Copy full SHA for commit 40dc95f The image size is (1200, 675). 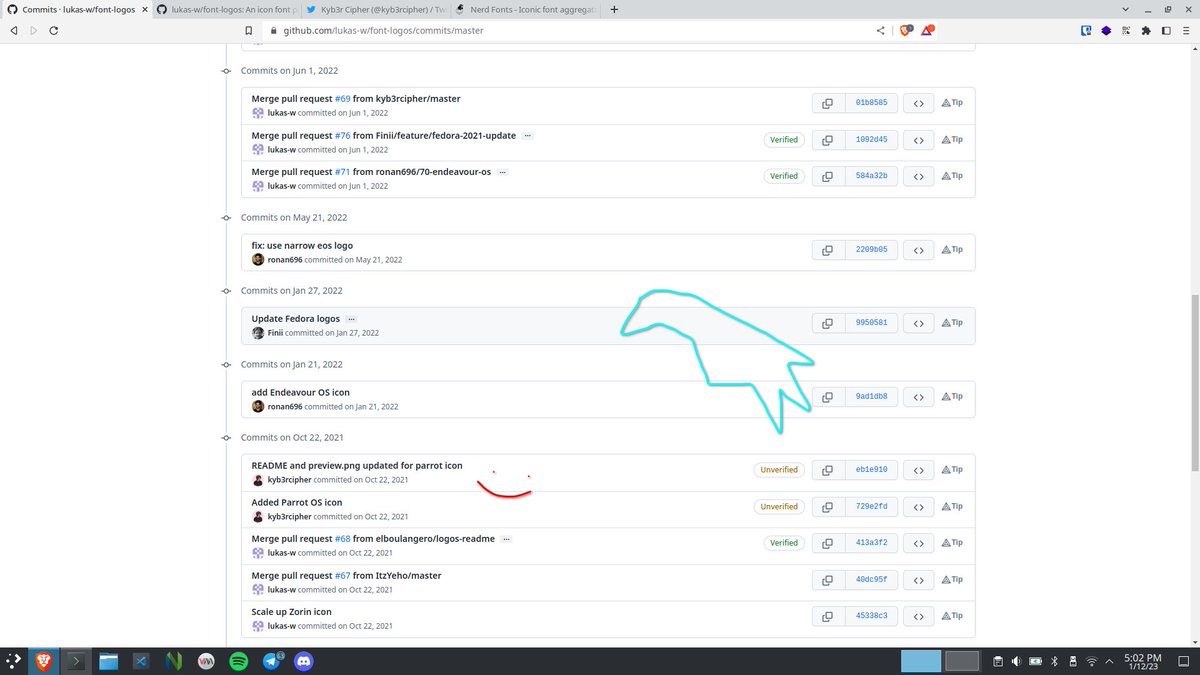click(x=828, y=580)
